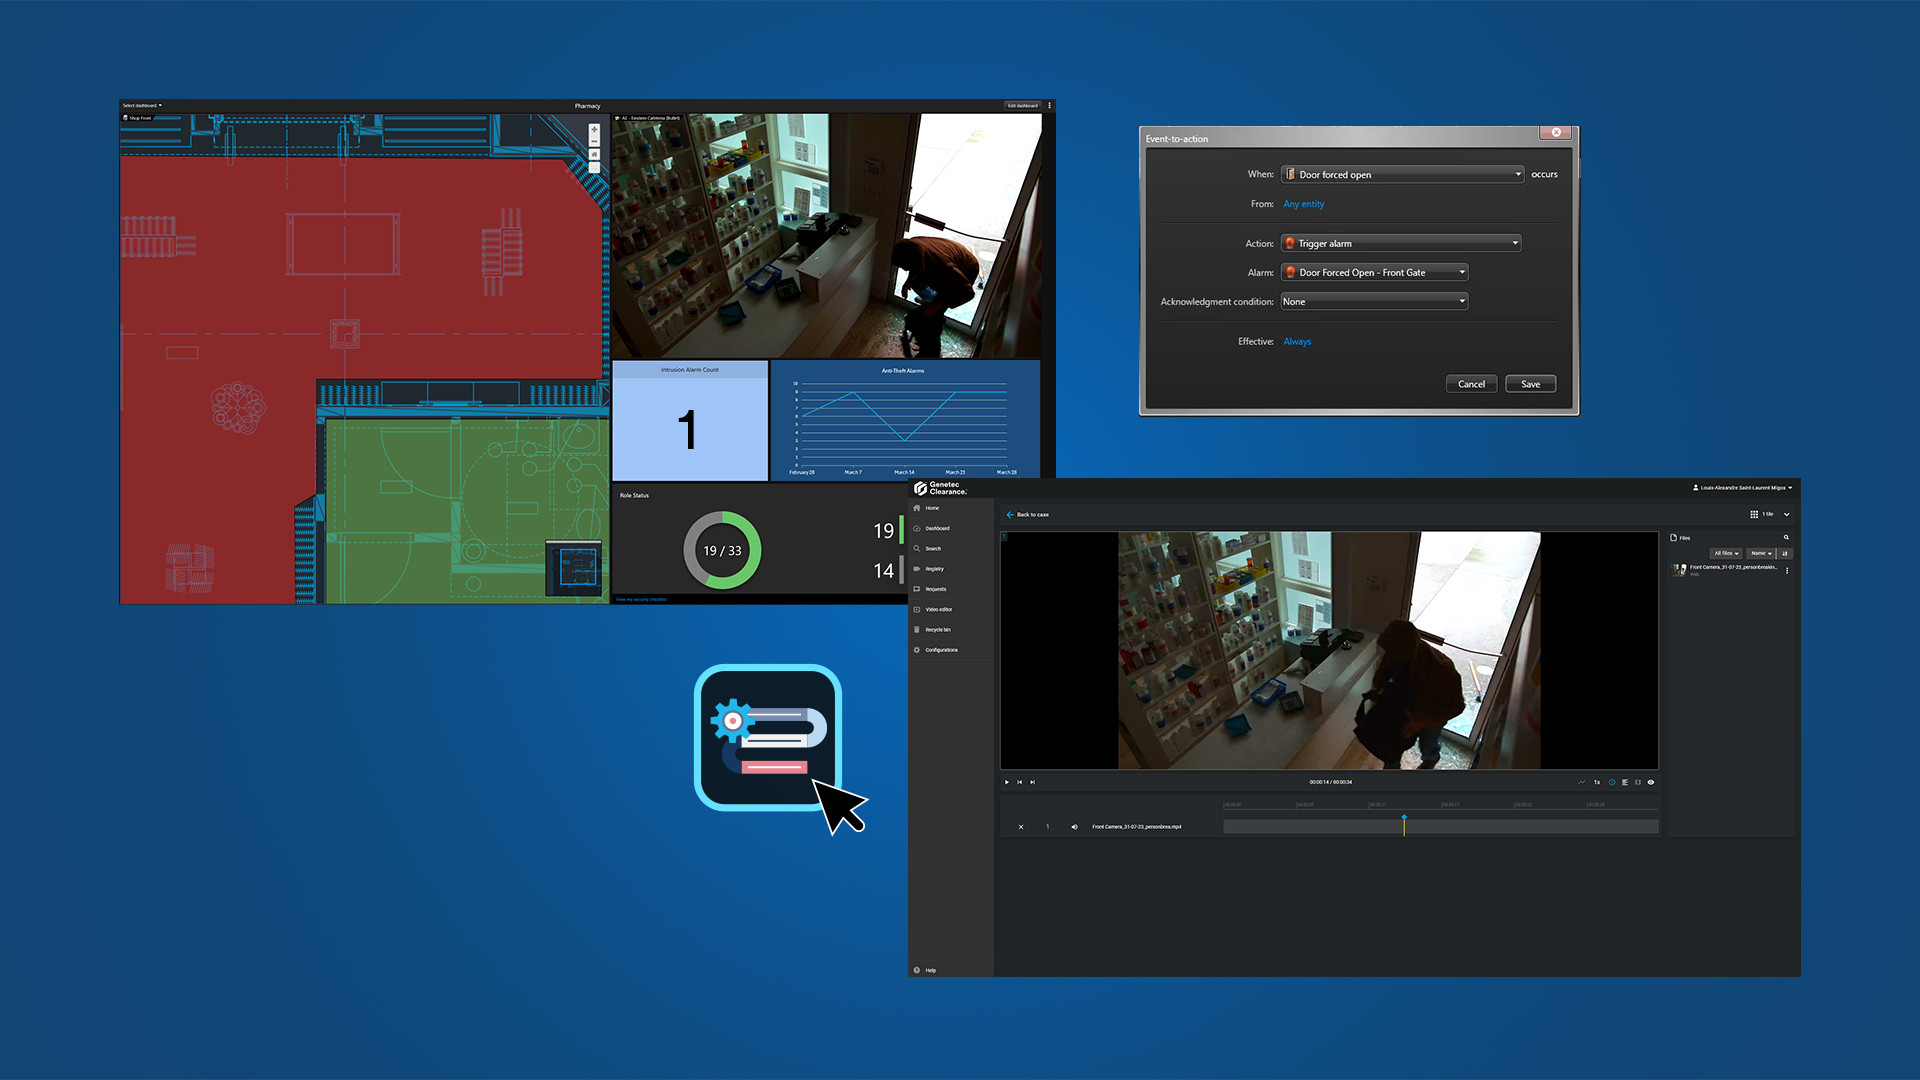Go to Registry in Clearance sidebar
1920x1080 pixels.
click(x=935, y=569)
